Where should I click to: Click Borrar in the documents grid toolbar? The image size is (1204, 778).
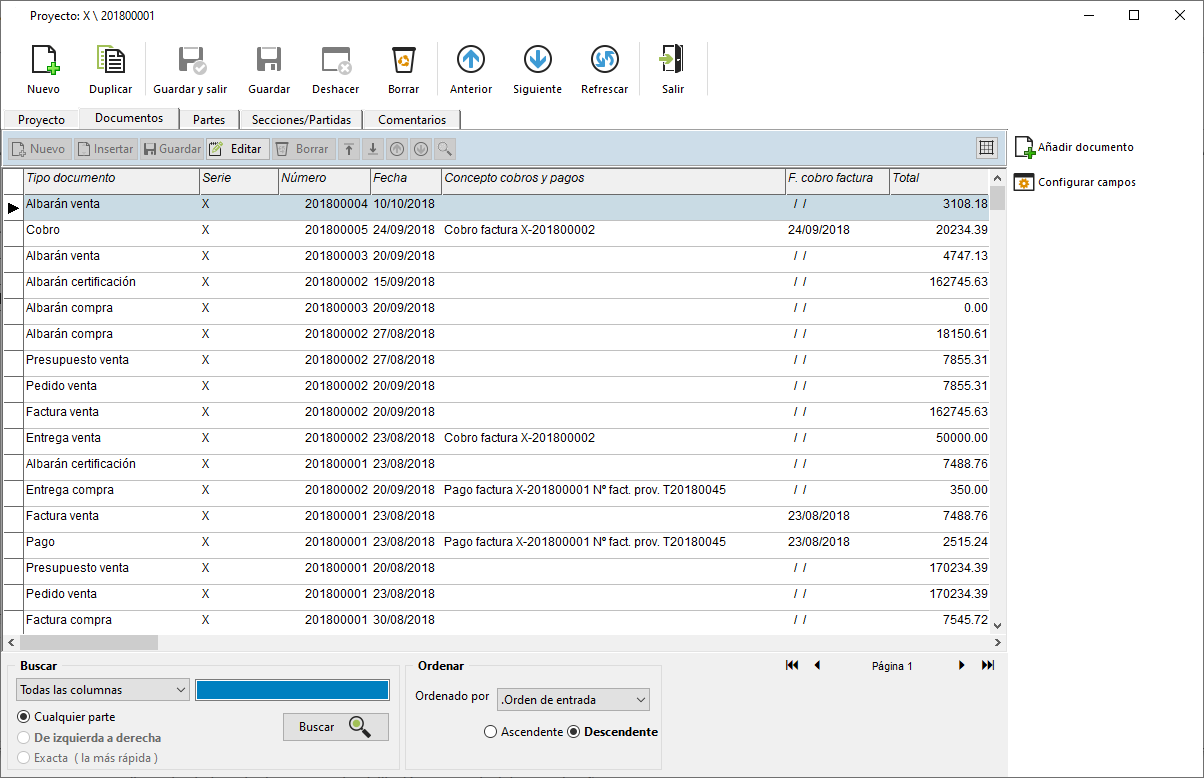click(x=303, y=149)
